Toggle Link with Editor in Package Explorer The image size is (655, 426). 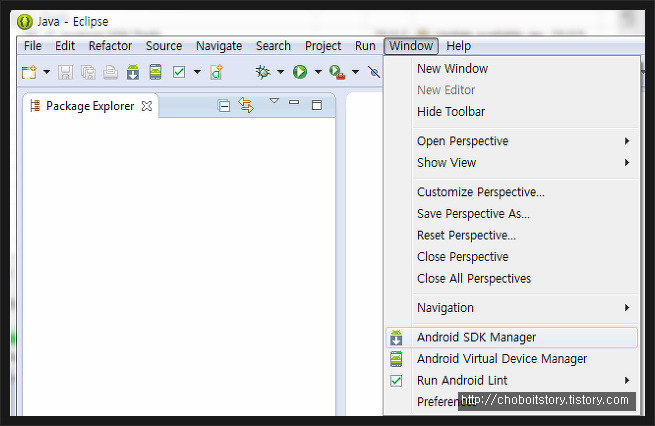pos(246,105)
